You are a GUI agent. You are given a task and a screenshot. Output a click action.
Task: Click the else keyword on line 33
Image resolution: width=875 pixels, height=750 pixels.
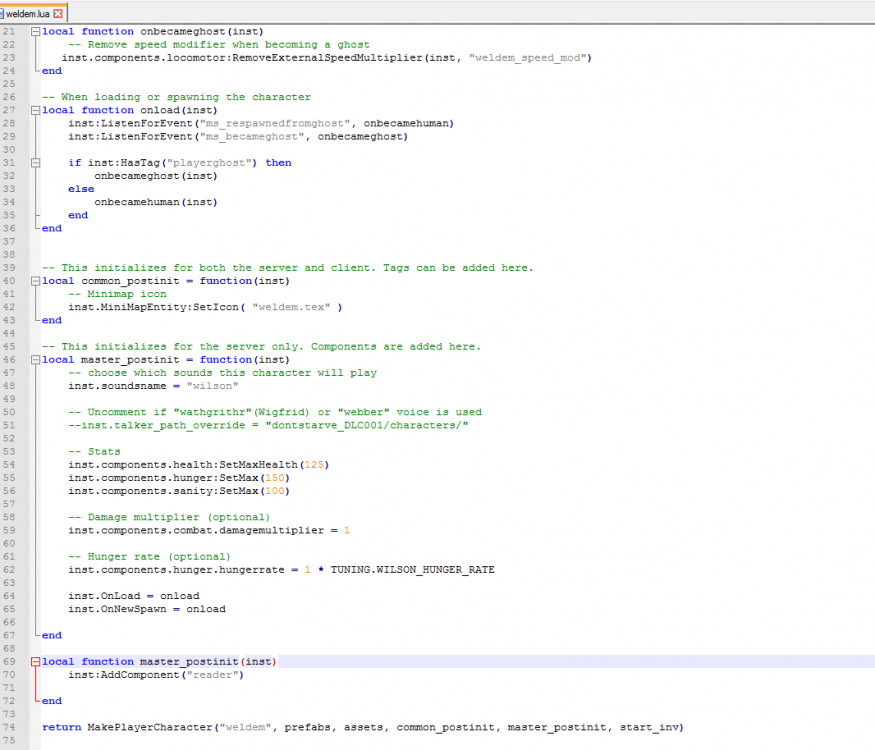[81, 189]
